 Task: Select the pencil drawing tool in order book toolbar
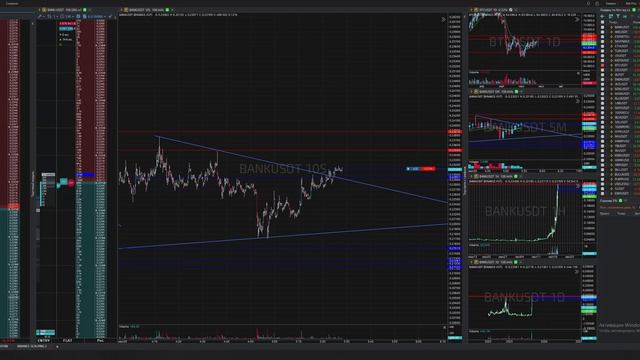[40, 17]
